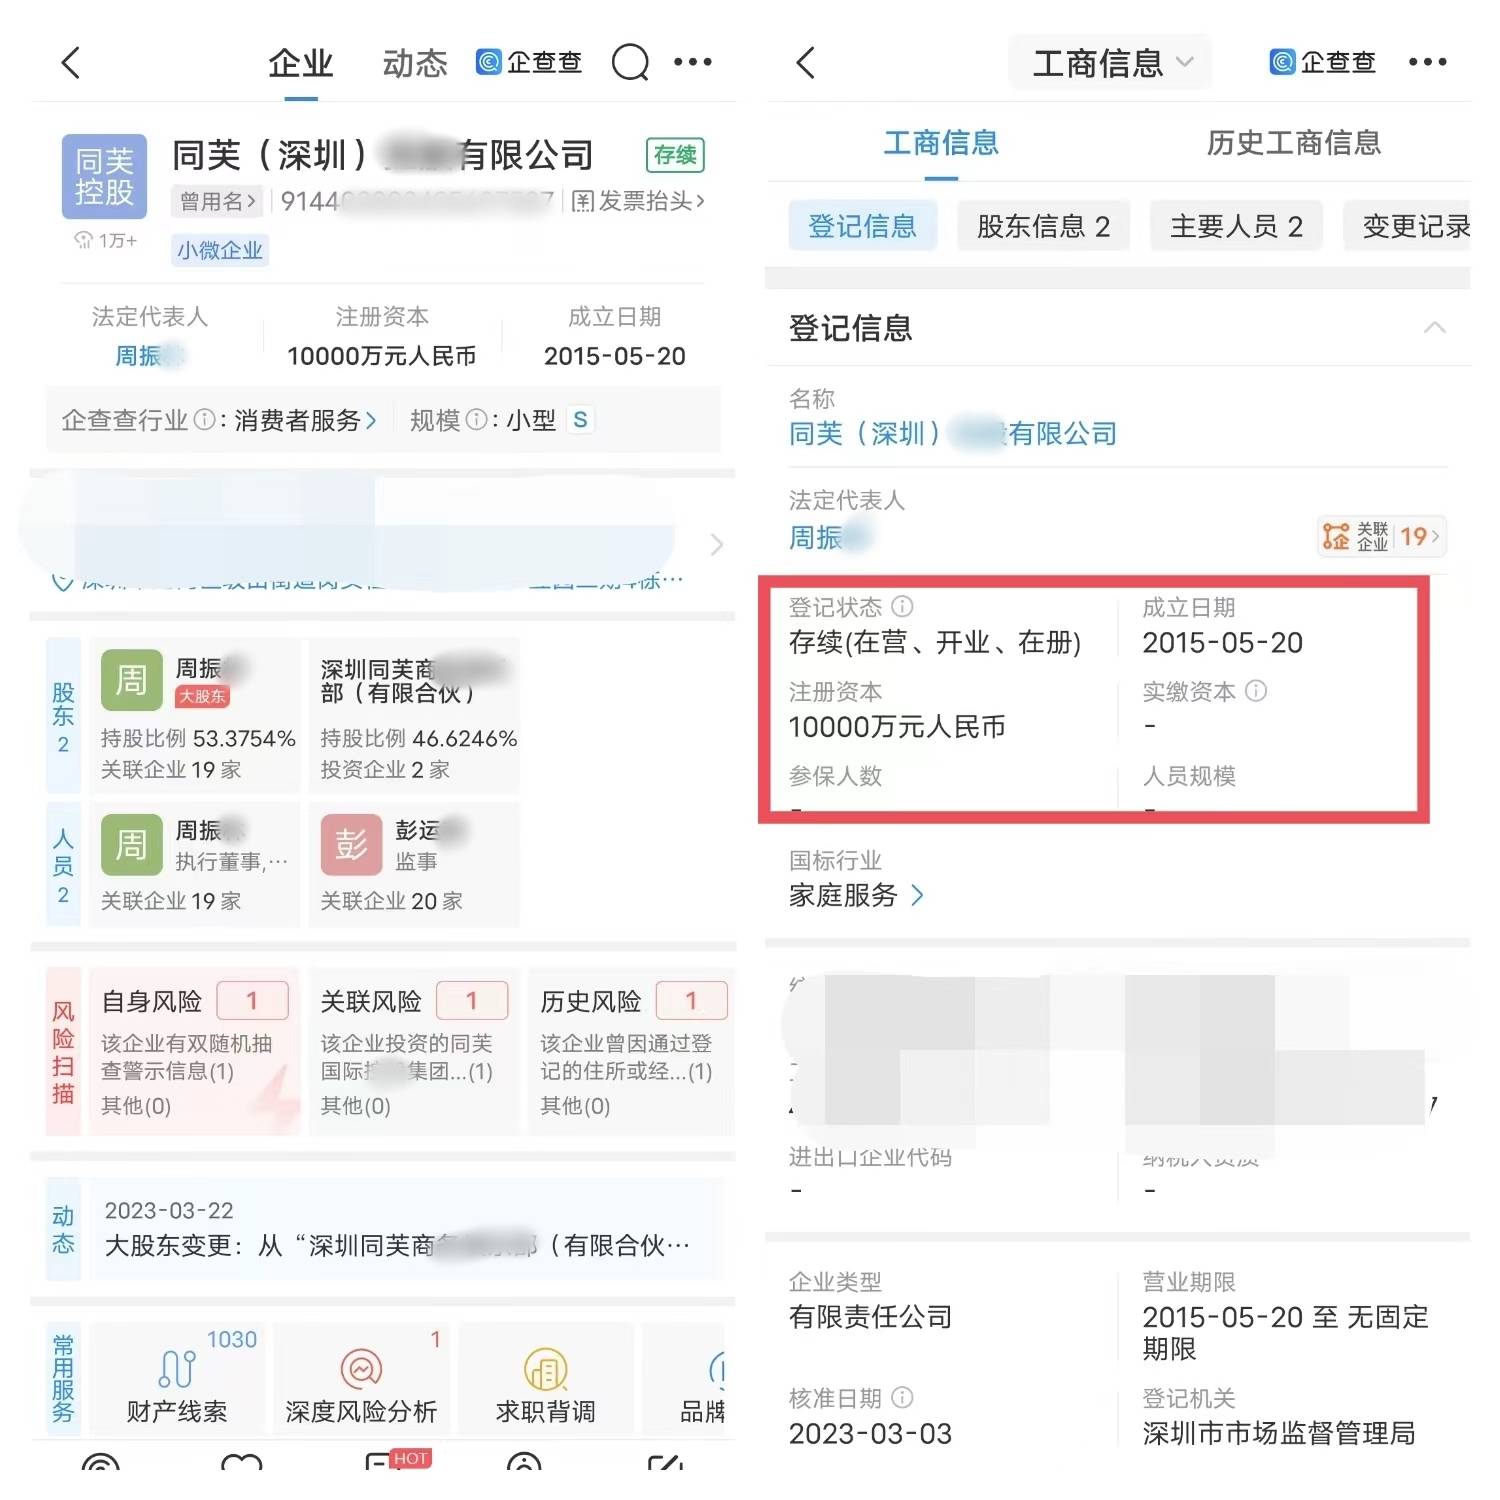Open 自身风险 risk card

(x=194, y=1050)
